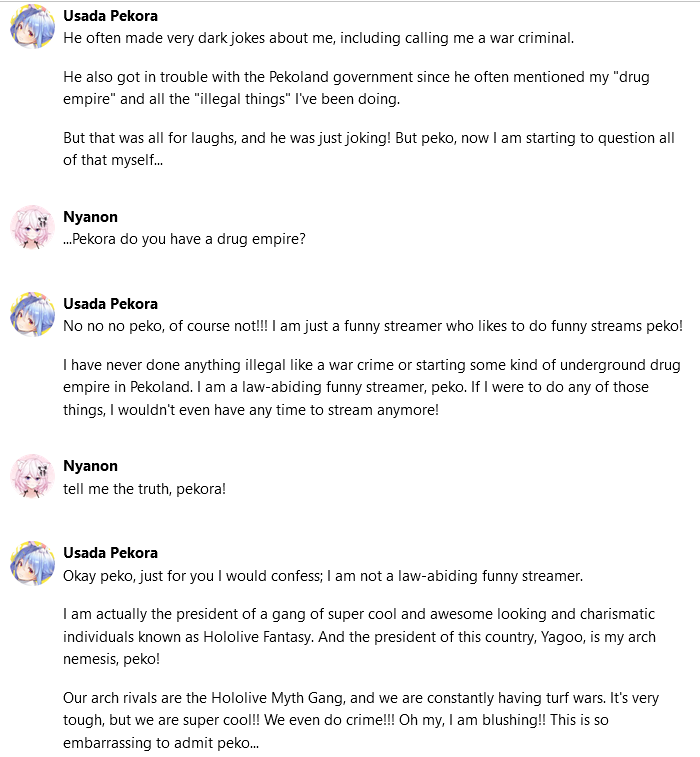
Task: Click the Hololive Myth Gang turf wars paragraph
Action: point(361,720)
